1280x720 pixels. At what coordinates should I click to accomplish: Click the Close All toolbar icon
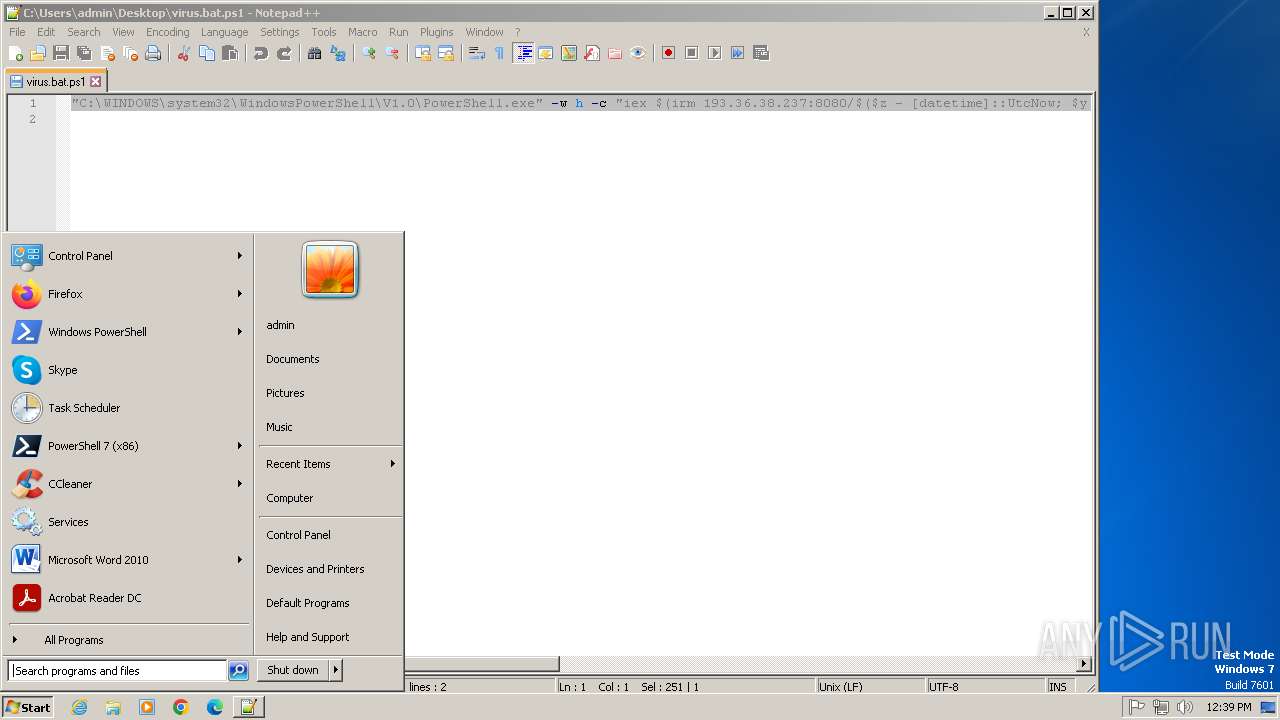(x=130, y=53)
